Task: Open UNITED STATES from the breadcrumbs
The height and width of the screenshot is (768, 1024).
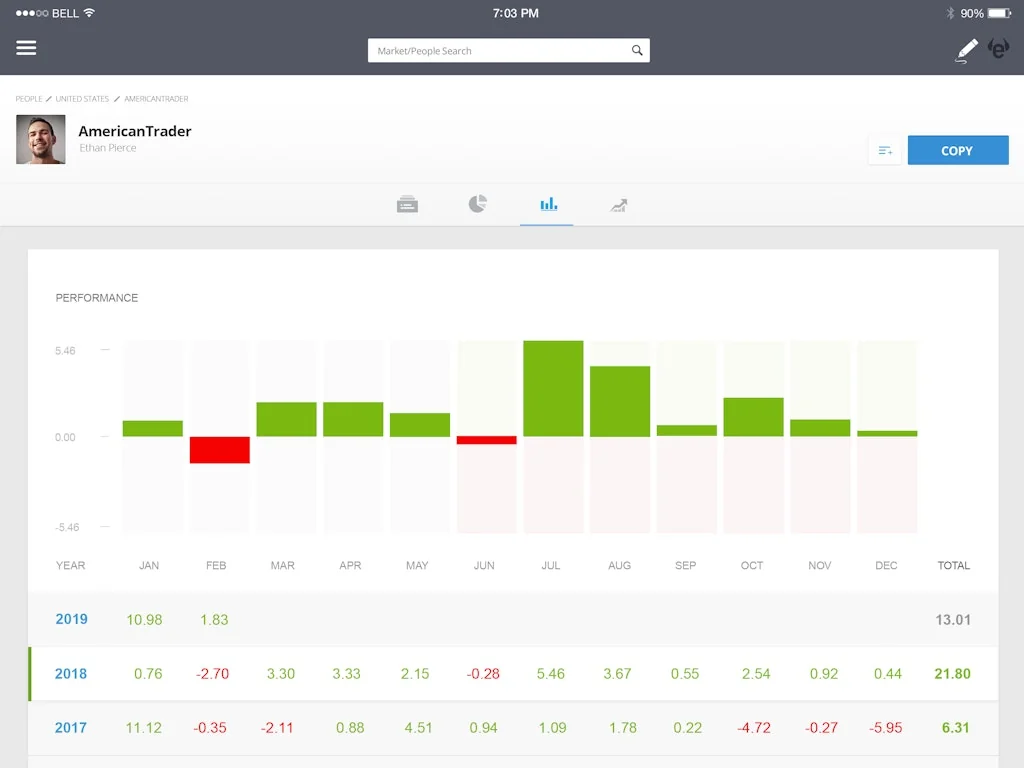Action: pos(80,98)
